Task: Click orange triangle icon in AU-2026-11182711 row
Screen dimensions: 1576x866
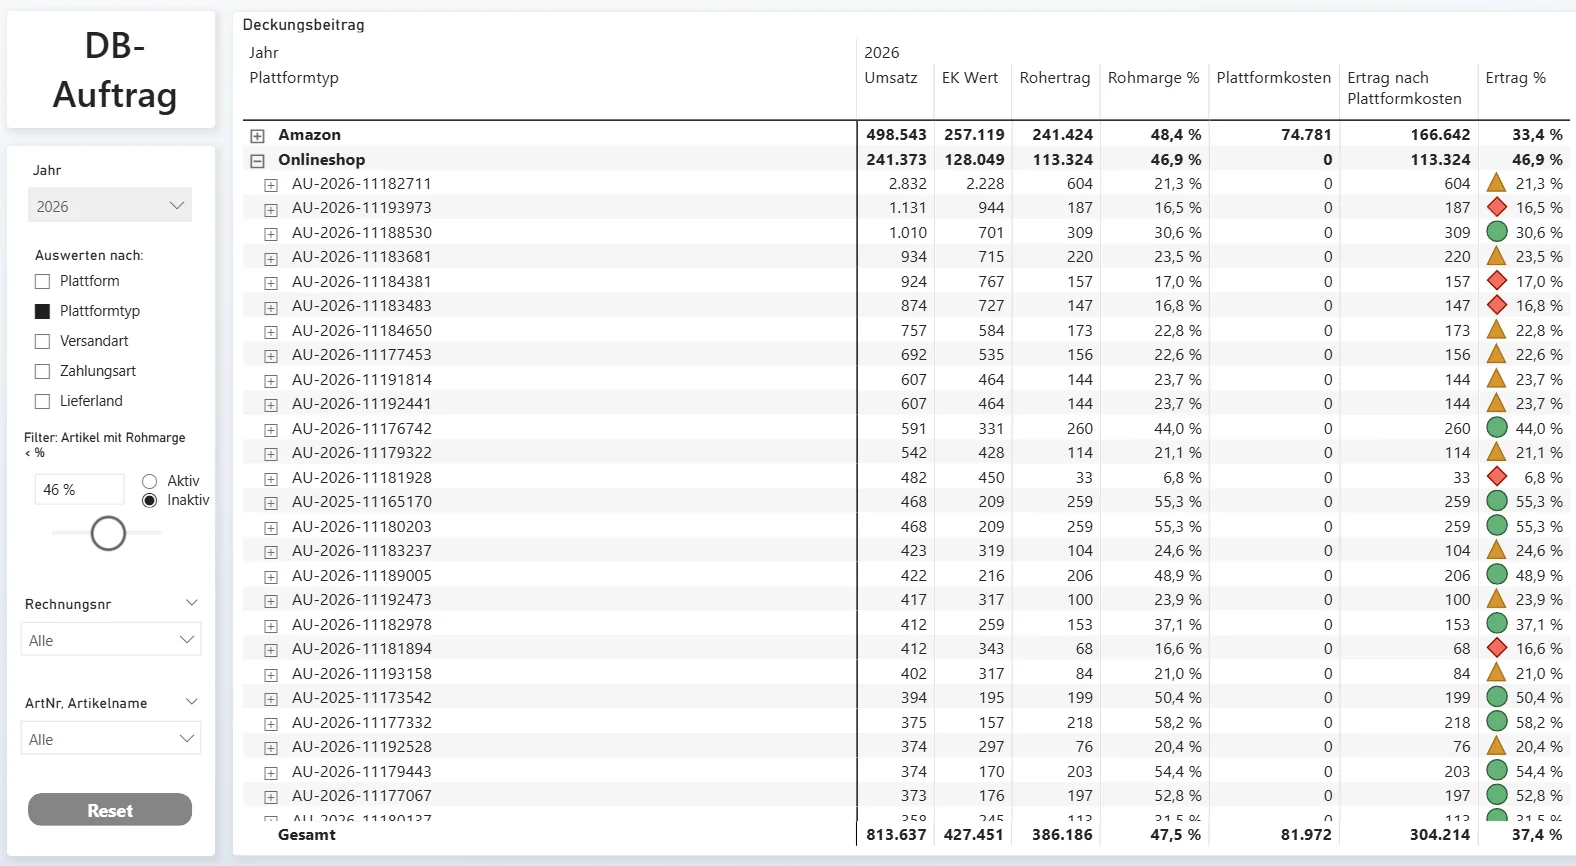Action: point(1497,183)
